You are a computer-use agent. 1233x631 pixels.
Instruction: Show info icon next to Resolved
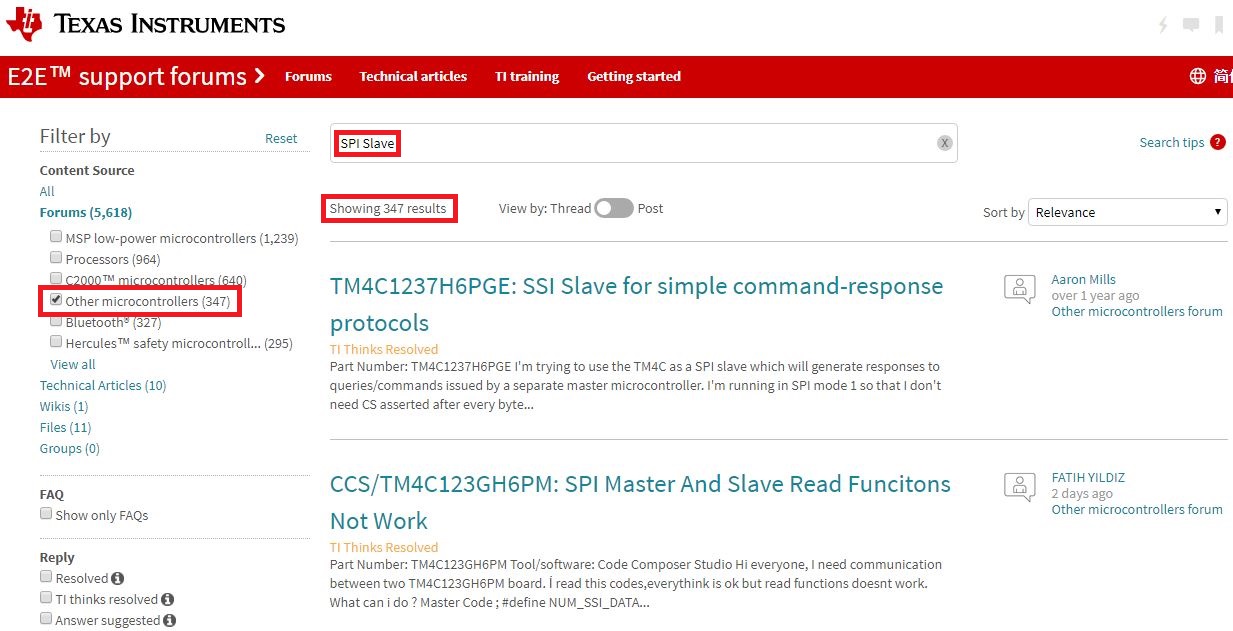118,578
